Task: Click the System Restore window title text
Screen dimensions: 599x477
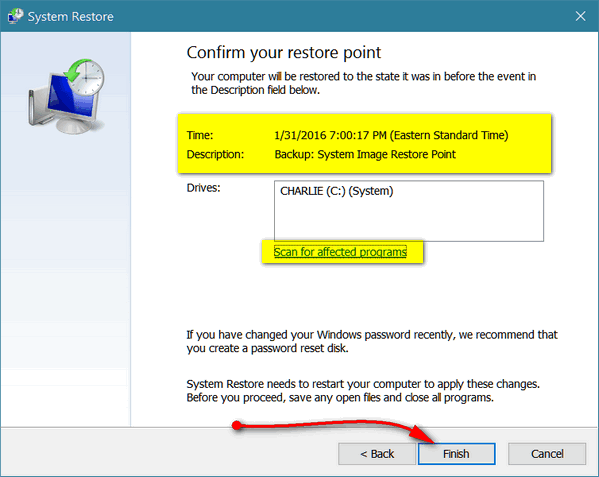Action: 71,16
